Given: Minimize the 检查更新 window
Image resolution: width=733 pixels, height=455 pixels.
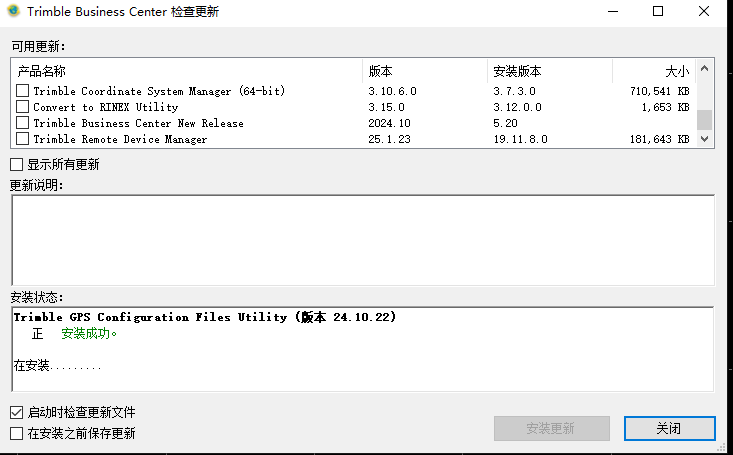Looking at the screenshot, I should 613,11.
